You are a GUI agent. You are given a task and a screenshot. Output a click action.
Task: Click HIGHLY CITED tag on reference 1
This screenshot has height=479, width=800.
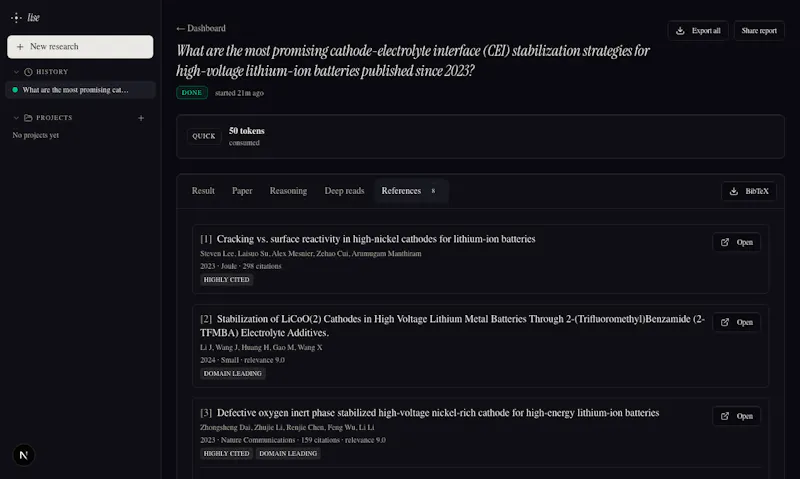(x=227, y=280)
